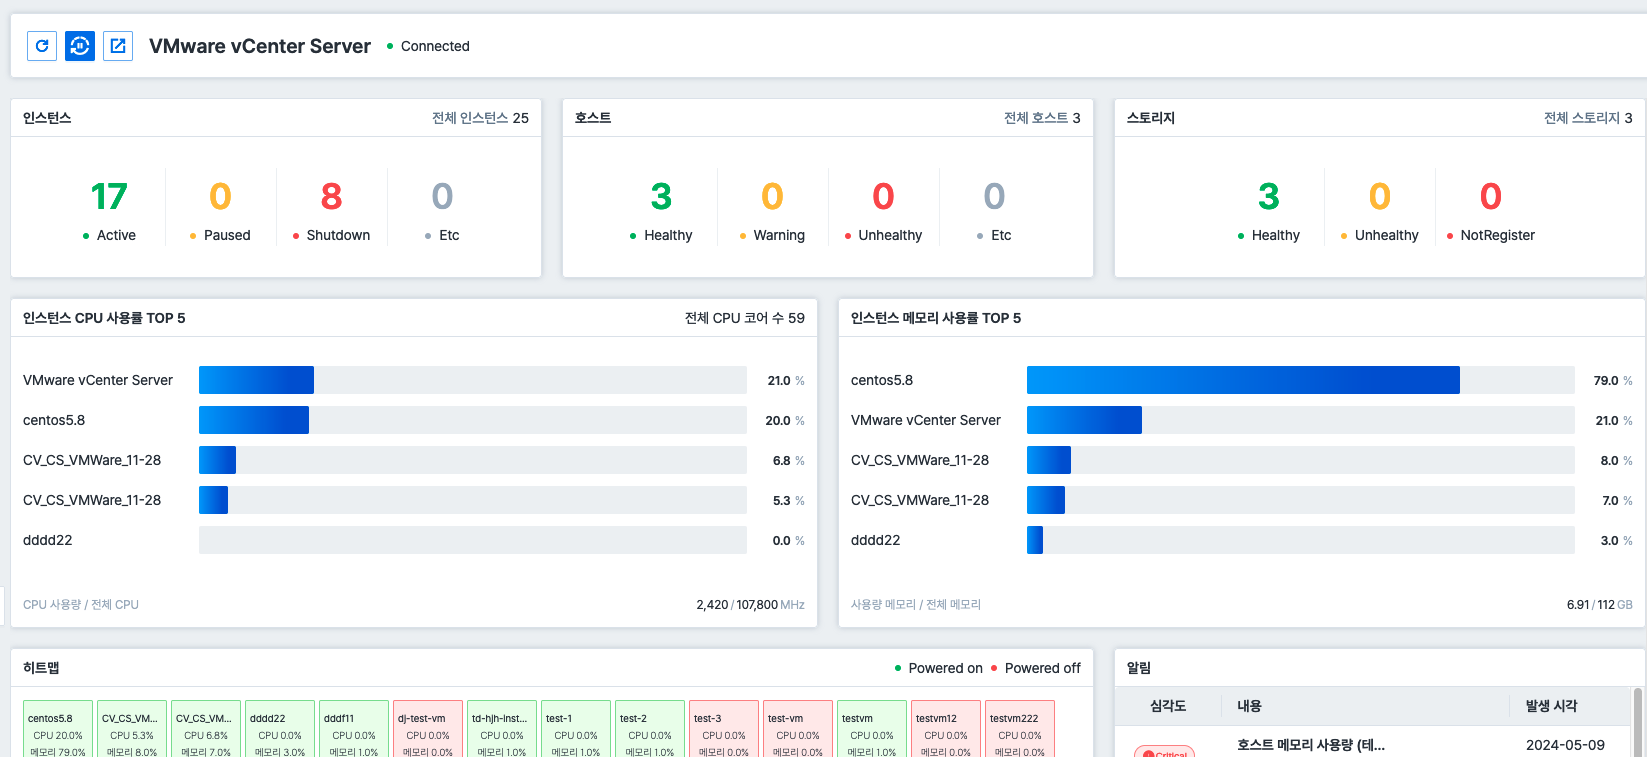The width and height of the screenshot is (1647, 757).
Task: Pause auto-refresh with the blue icon
Action: (80, 46)
